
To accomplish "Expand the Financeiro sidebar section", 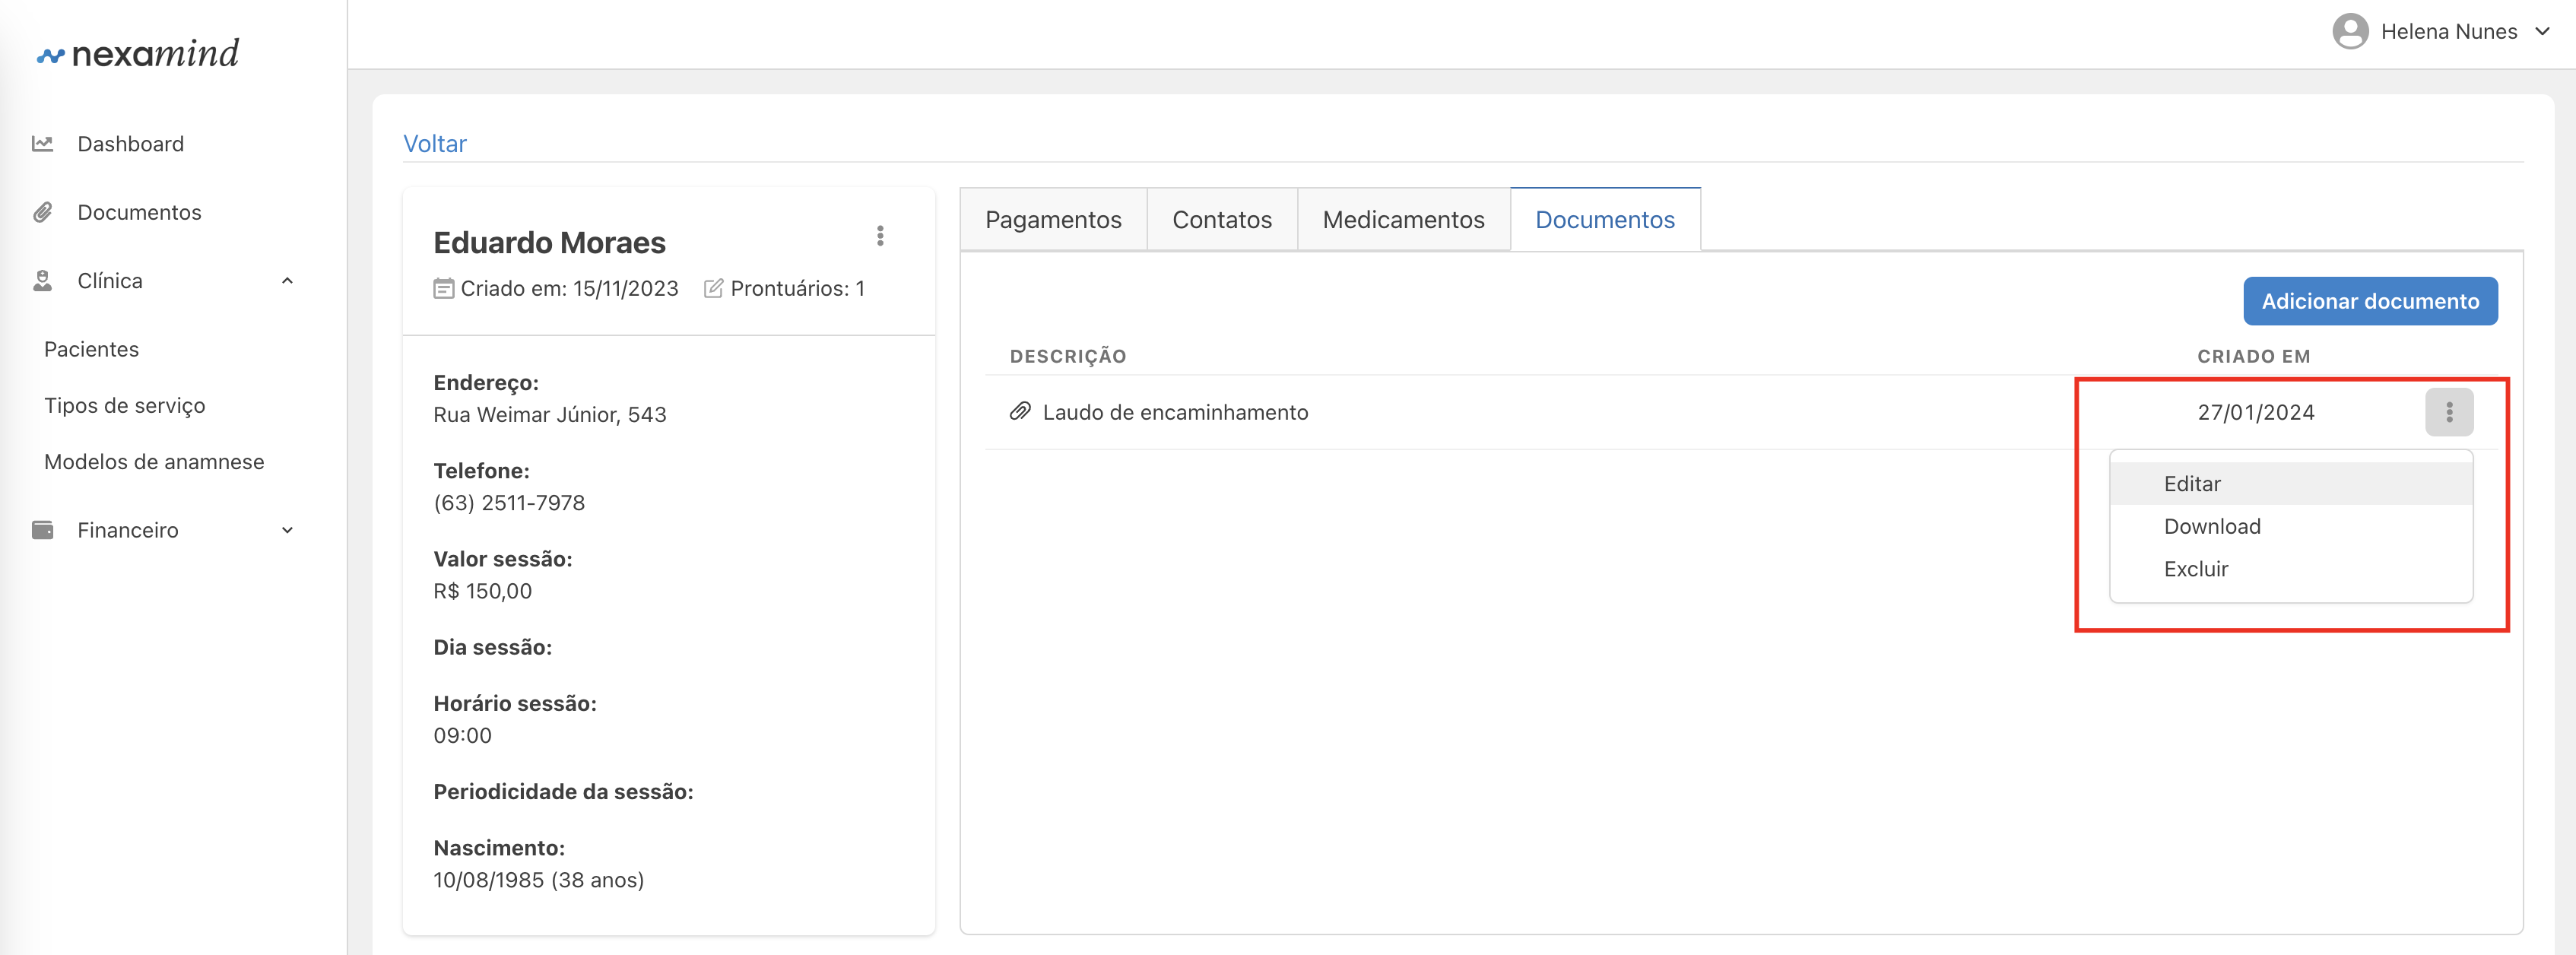I will pyautogui.click(x=287, y=530).
